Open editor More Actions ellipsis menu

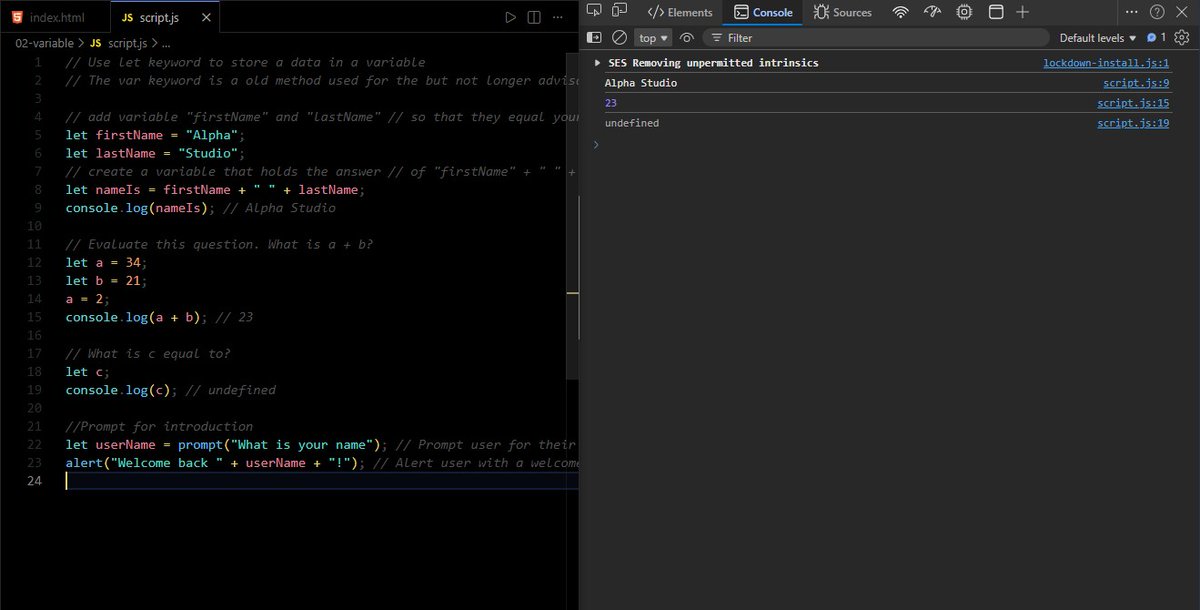click(x=559, y=17)
